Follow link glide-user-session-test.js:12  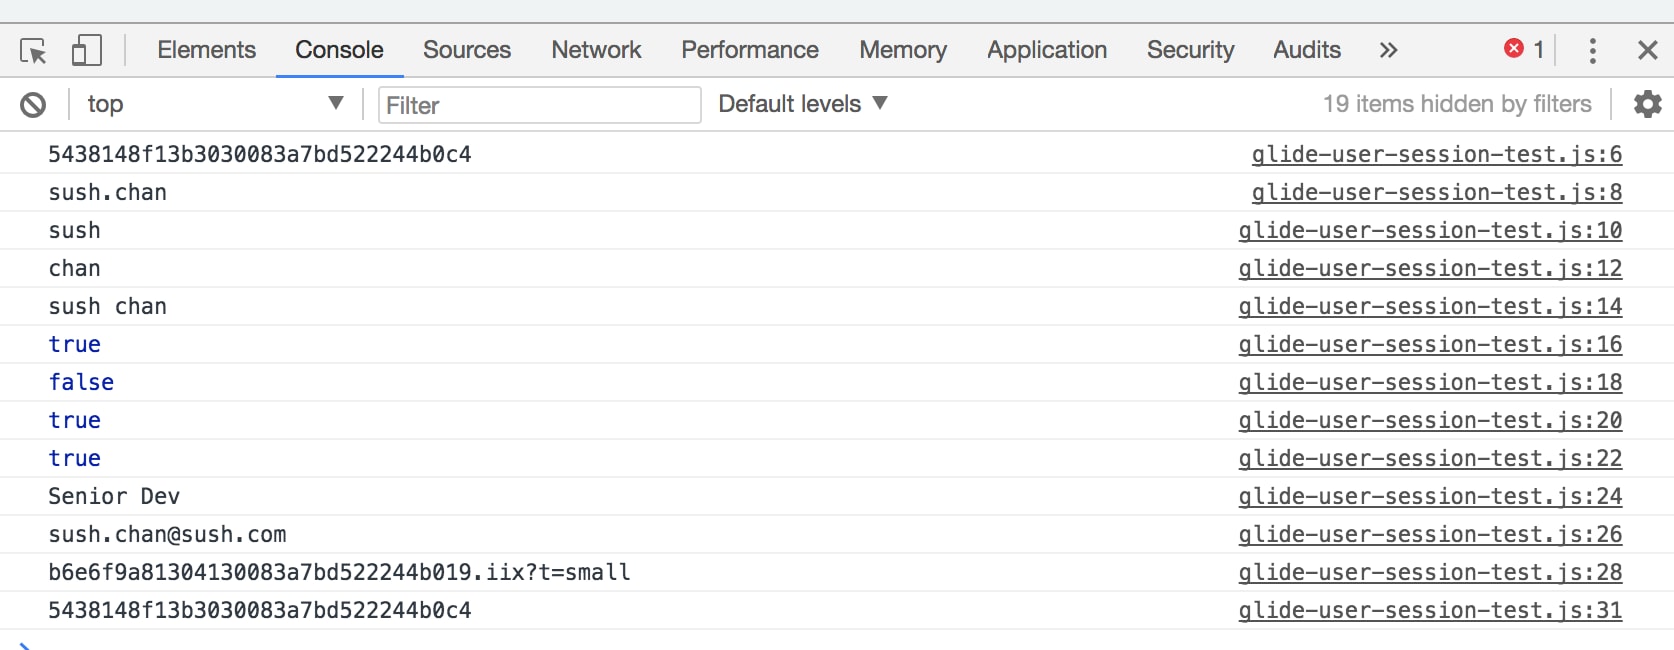(x=1430, y=268)
